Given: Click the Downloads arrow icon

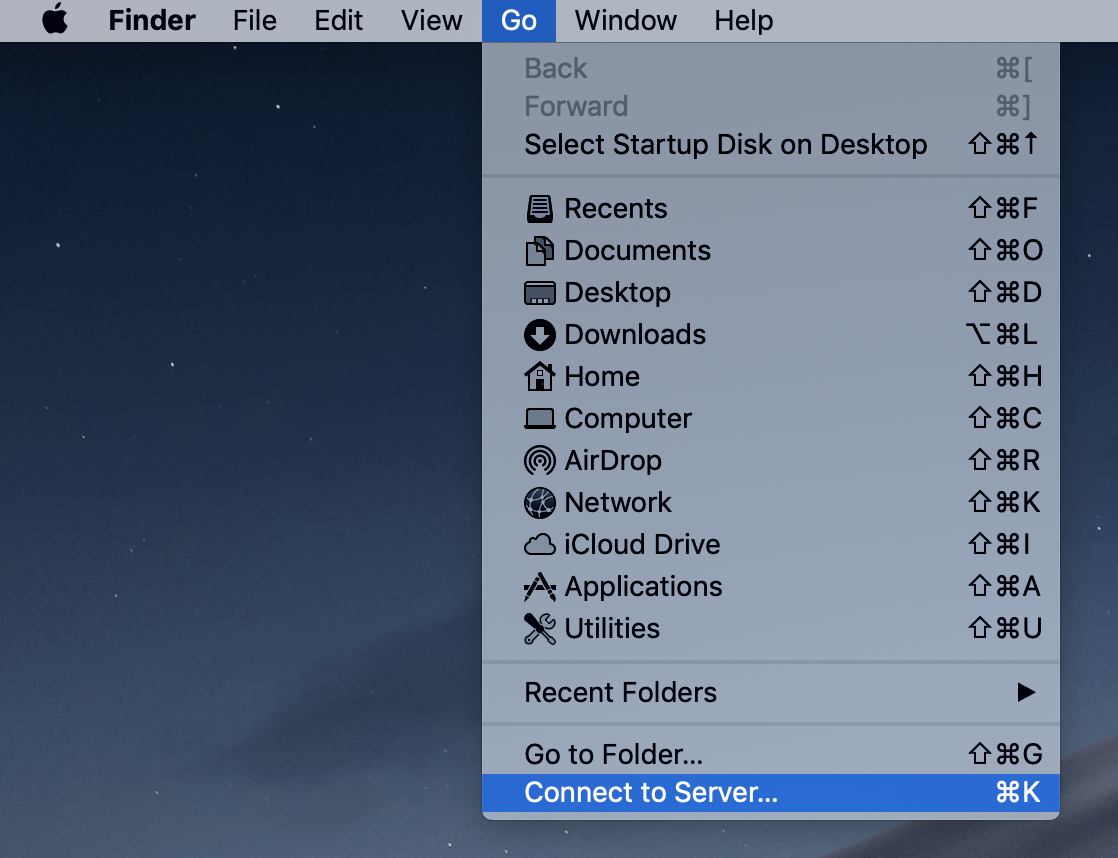Looking at the screenshot, I should pyautogui.click(x=540, y=335).
